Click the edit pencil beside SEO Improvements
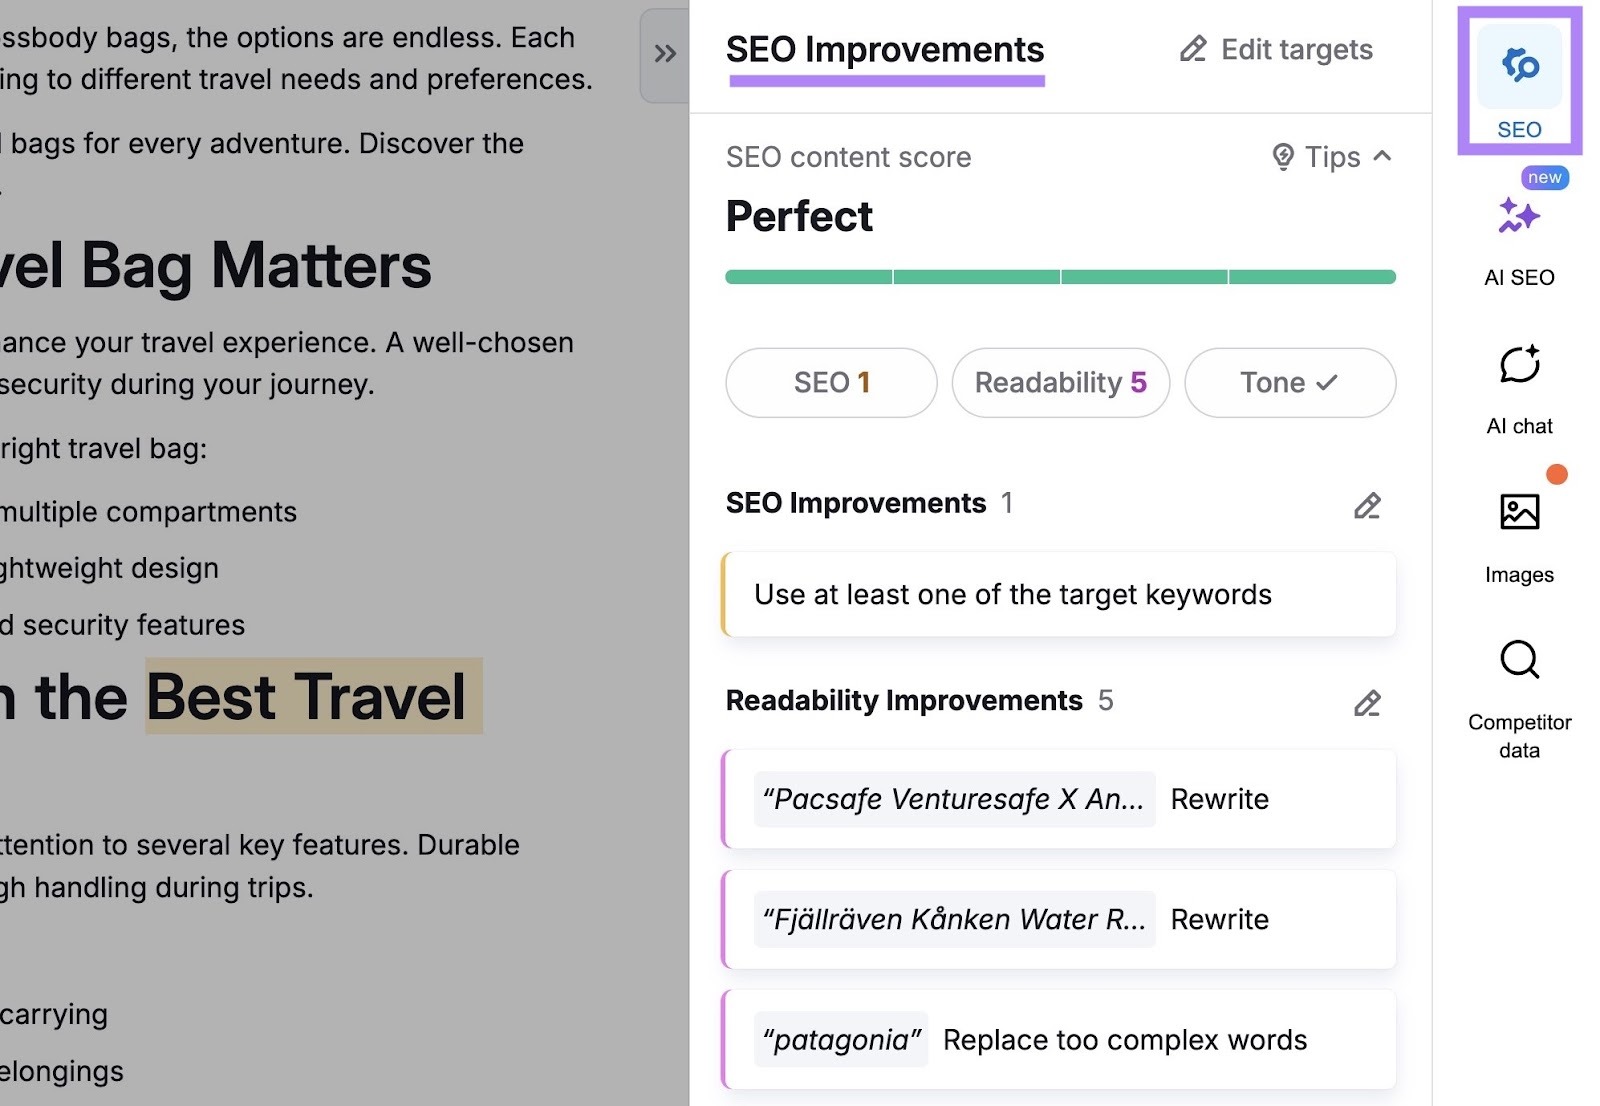 pos(1367,506)
